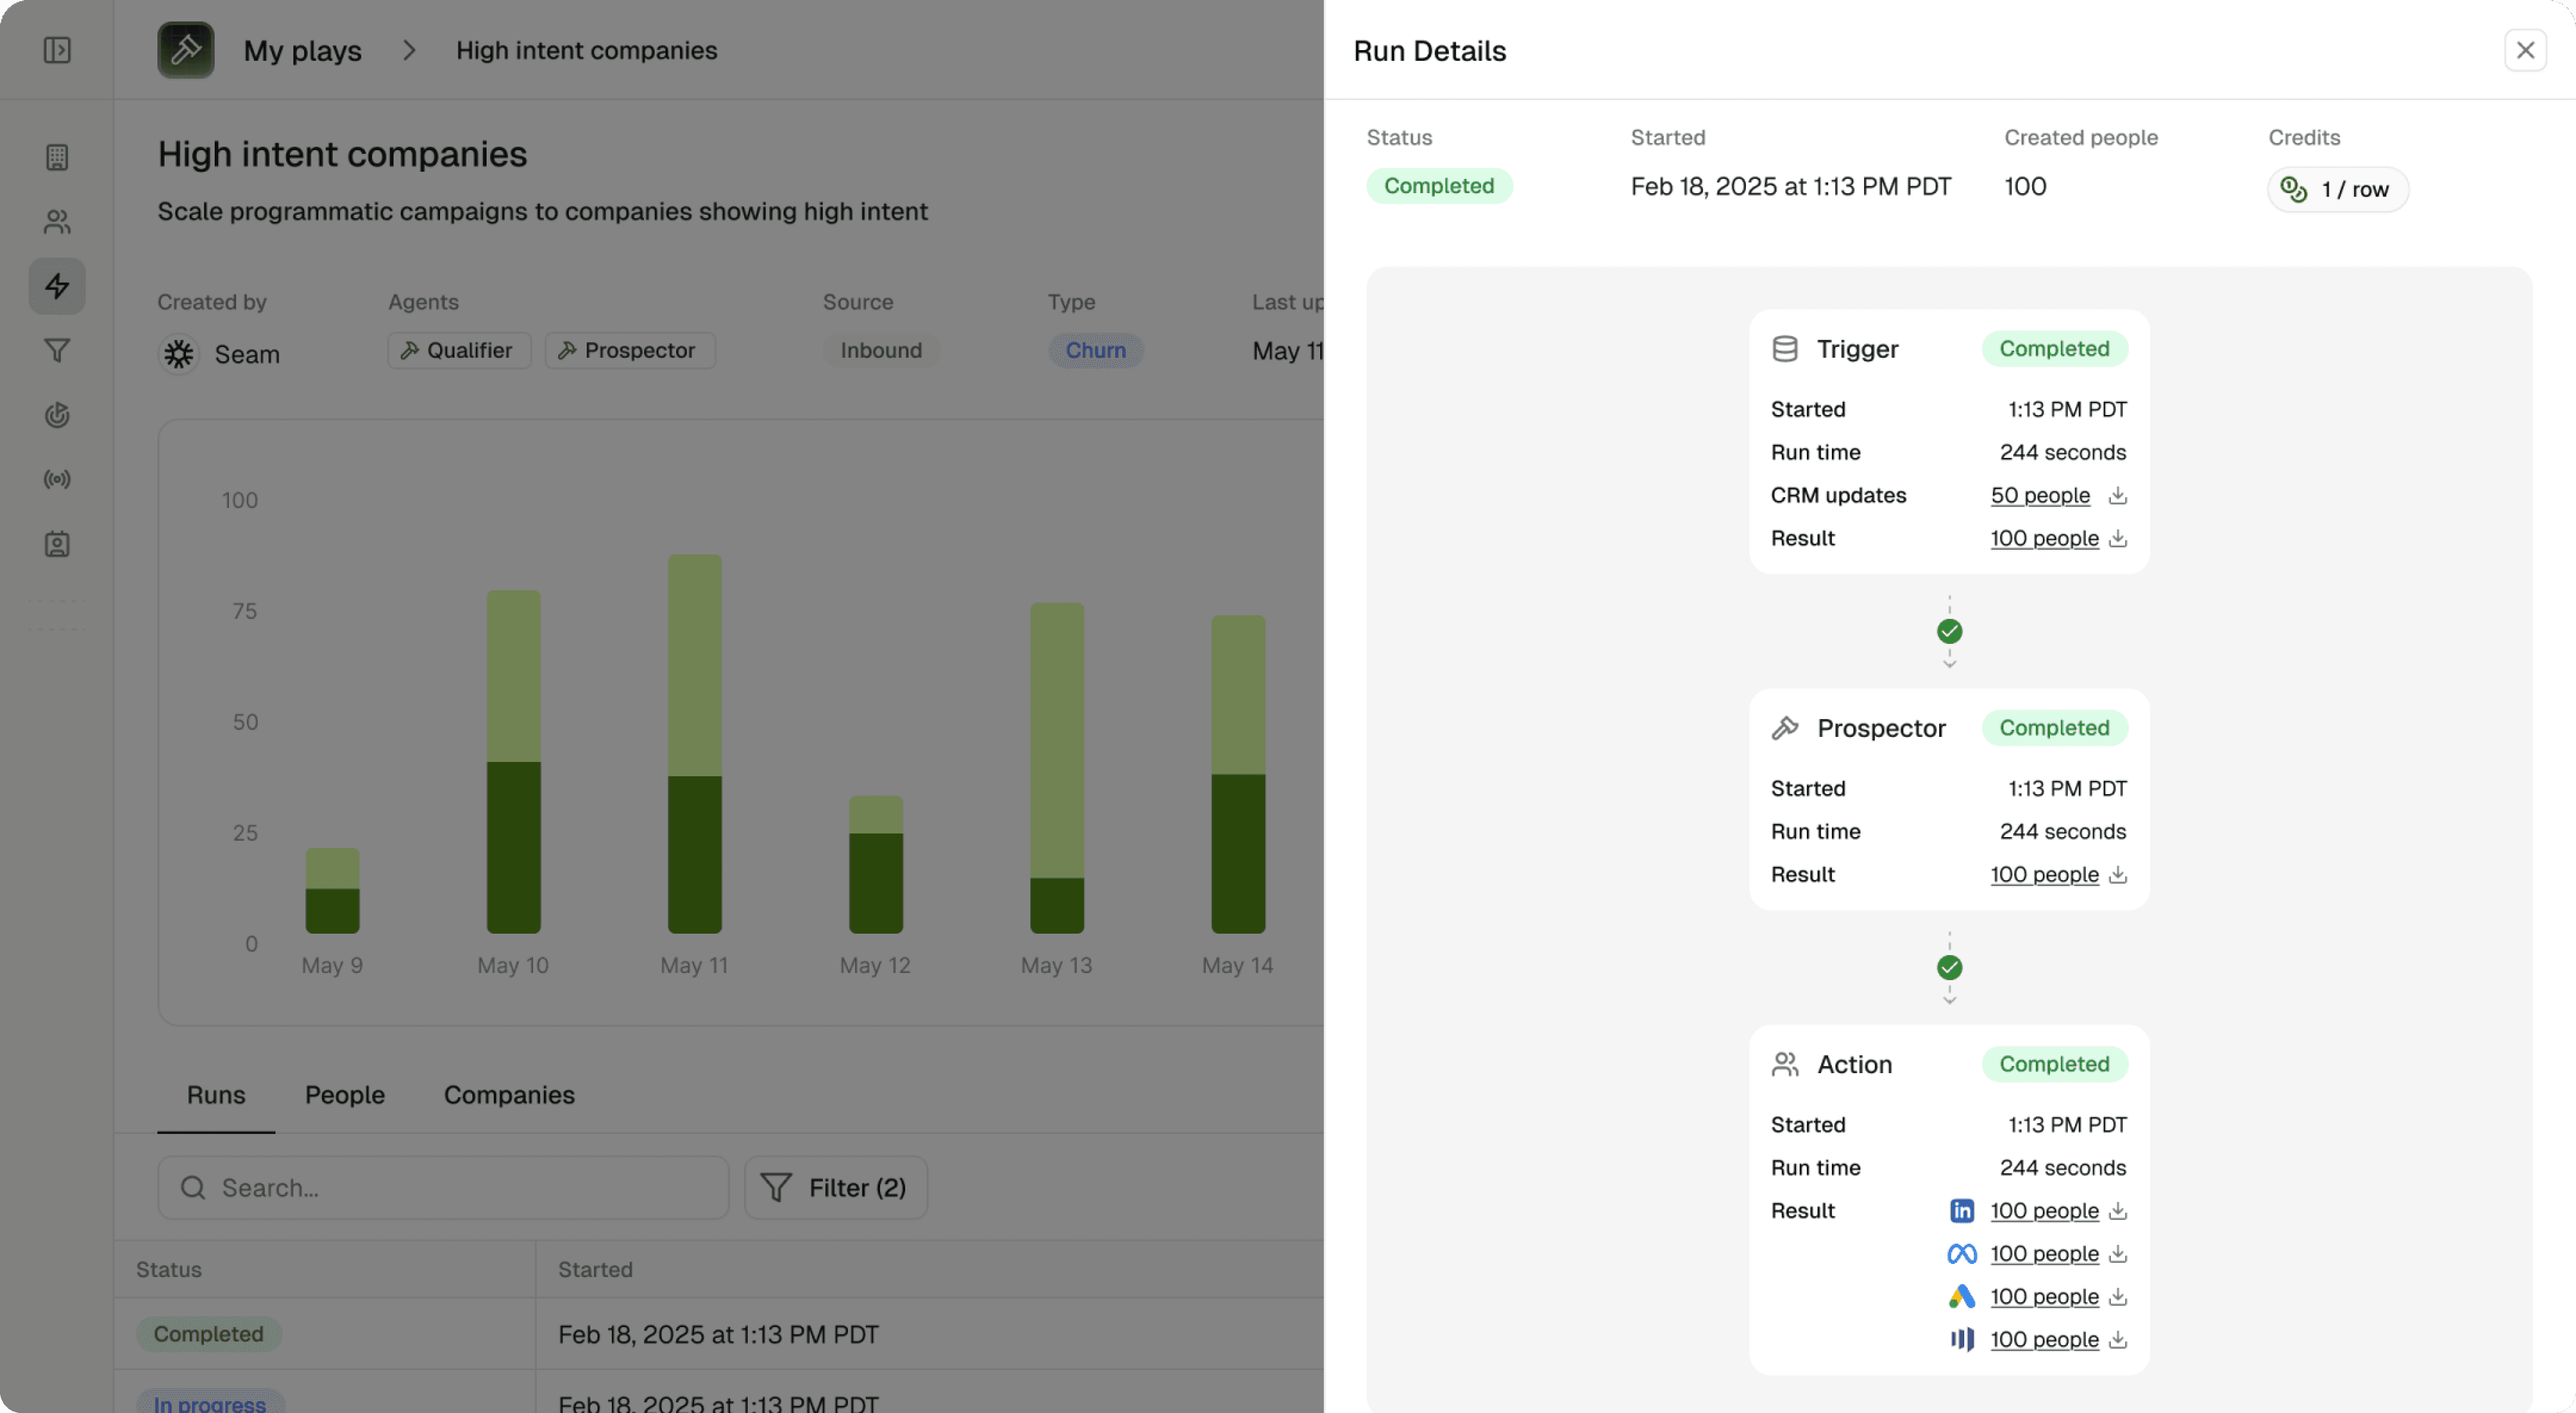
Task: Open the lightning bolt Plays sidebar icon
Action: point(57,286)
